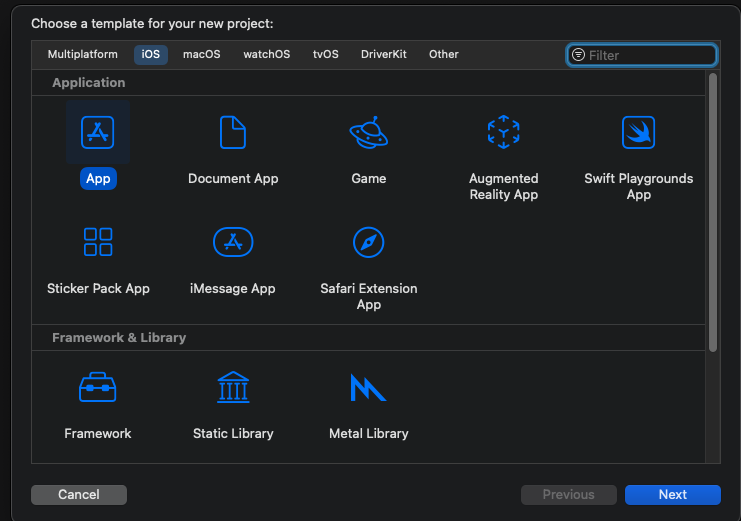Image resolution: width=741 pixels, height=521 pixels.
Task: Click the Cancel button
Action: 79,495
